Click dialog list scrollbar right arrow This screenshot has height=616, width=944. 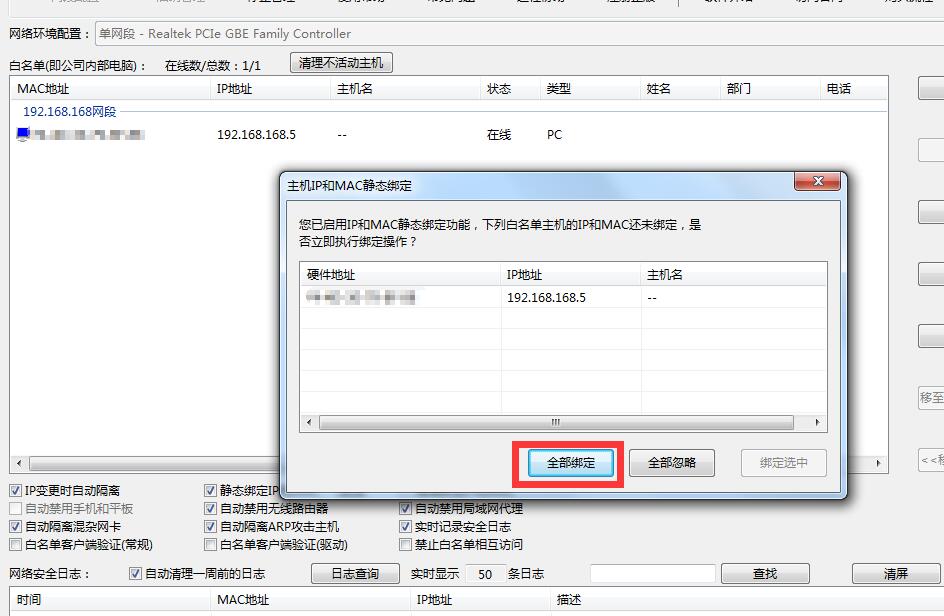click(x=817, y=422)
